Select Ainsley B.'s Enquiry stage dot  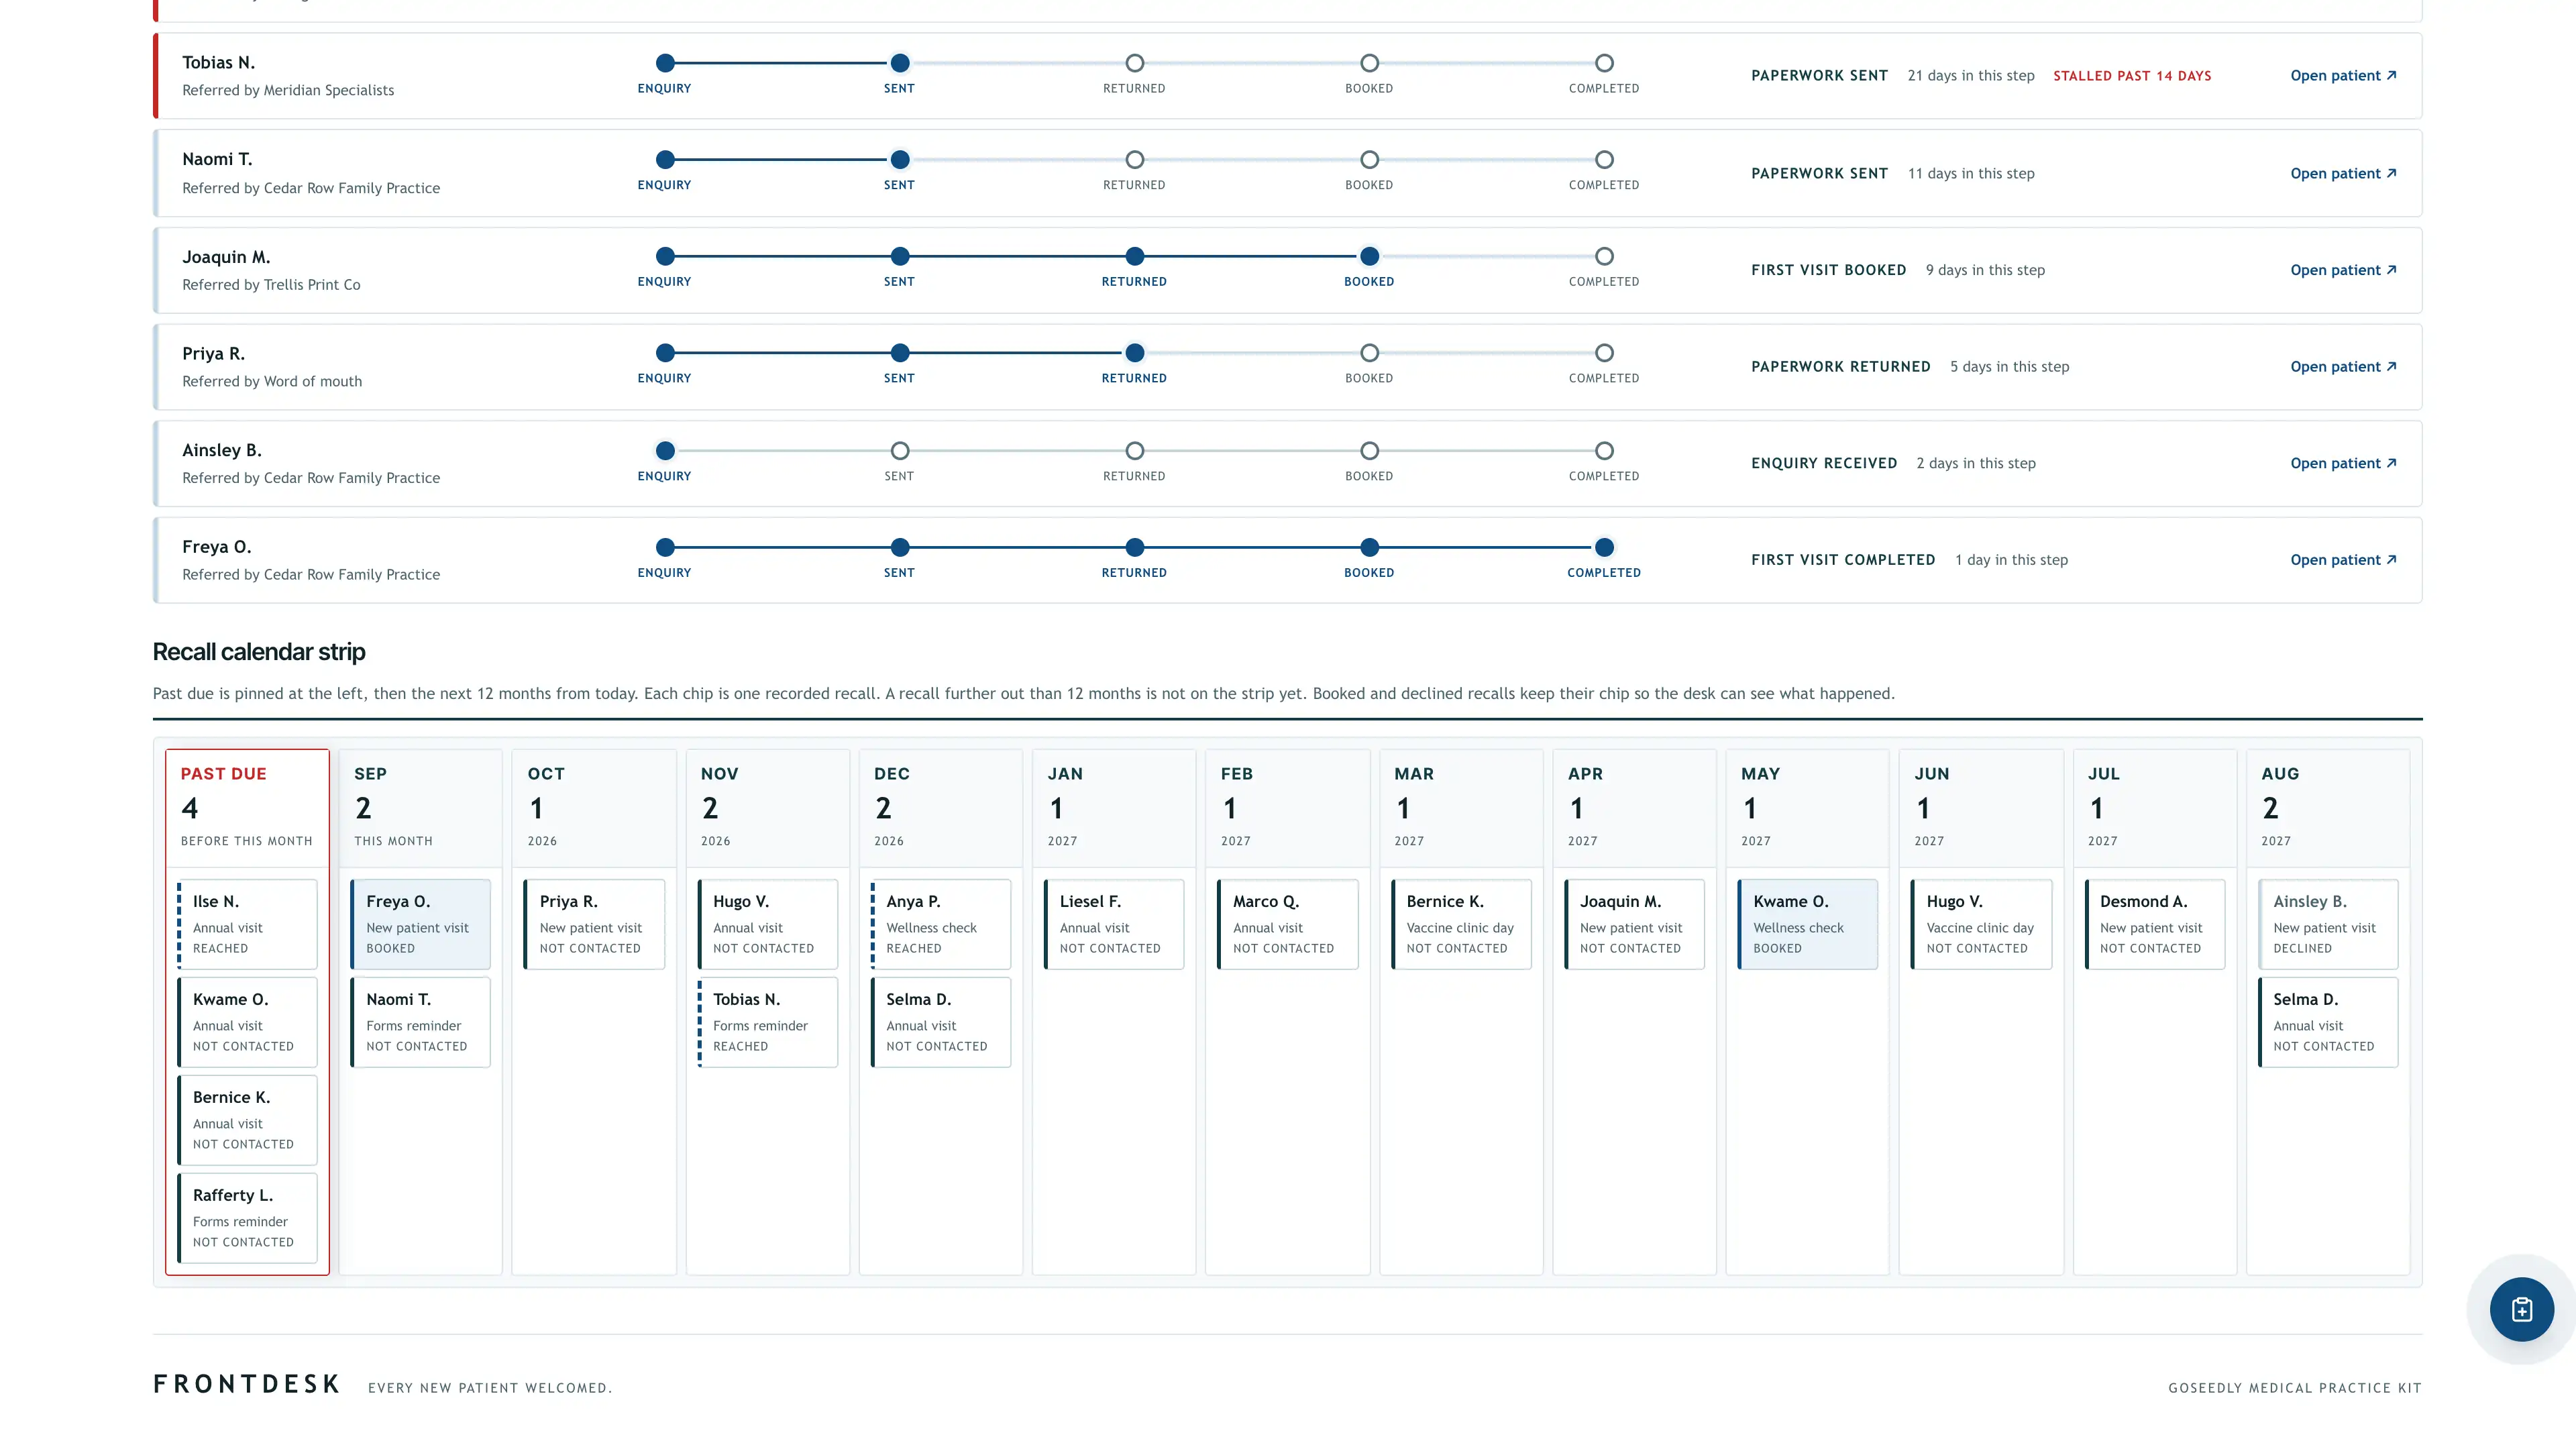pos(665,450)
